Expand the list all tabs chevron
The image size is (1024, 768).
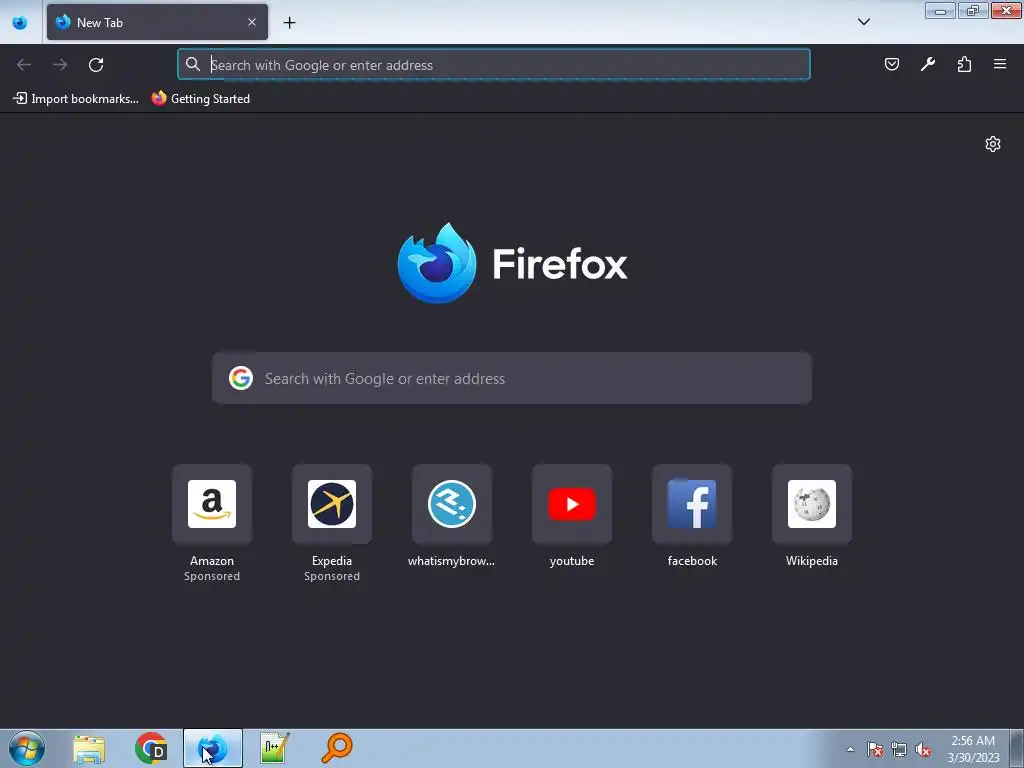click(863, 22)
